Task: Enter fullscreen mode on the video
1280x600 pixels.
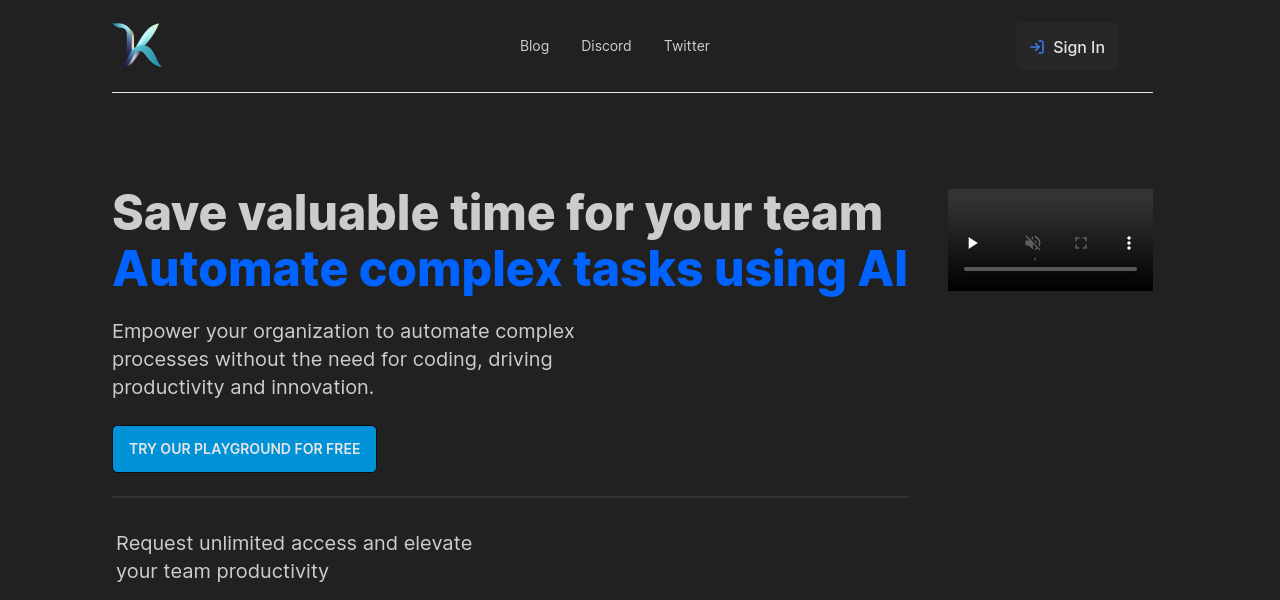Action: click(x=1081, y=243)
